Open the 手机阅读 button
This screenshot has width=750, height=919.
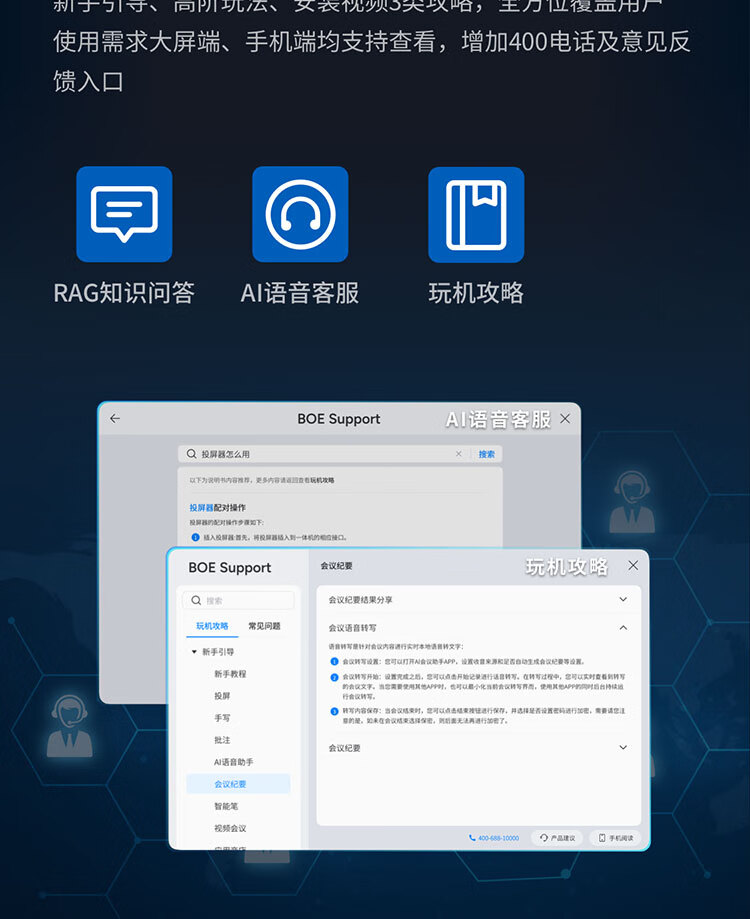click(615, 838)
